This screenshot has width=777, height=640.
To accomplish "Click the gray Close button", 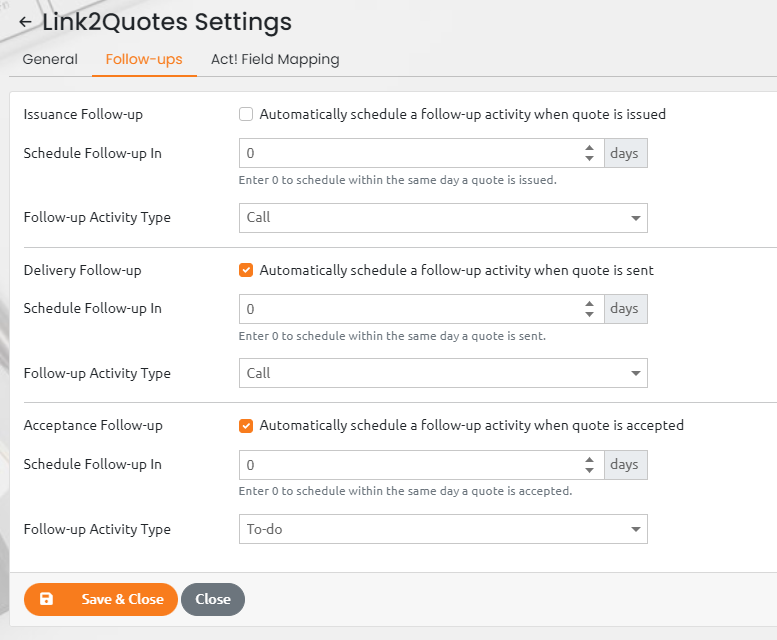I will click(213, 599).
